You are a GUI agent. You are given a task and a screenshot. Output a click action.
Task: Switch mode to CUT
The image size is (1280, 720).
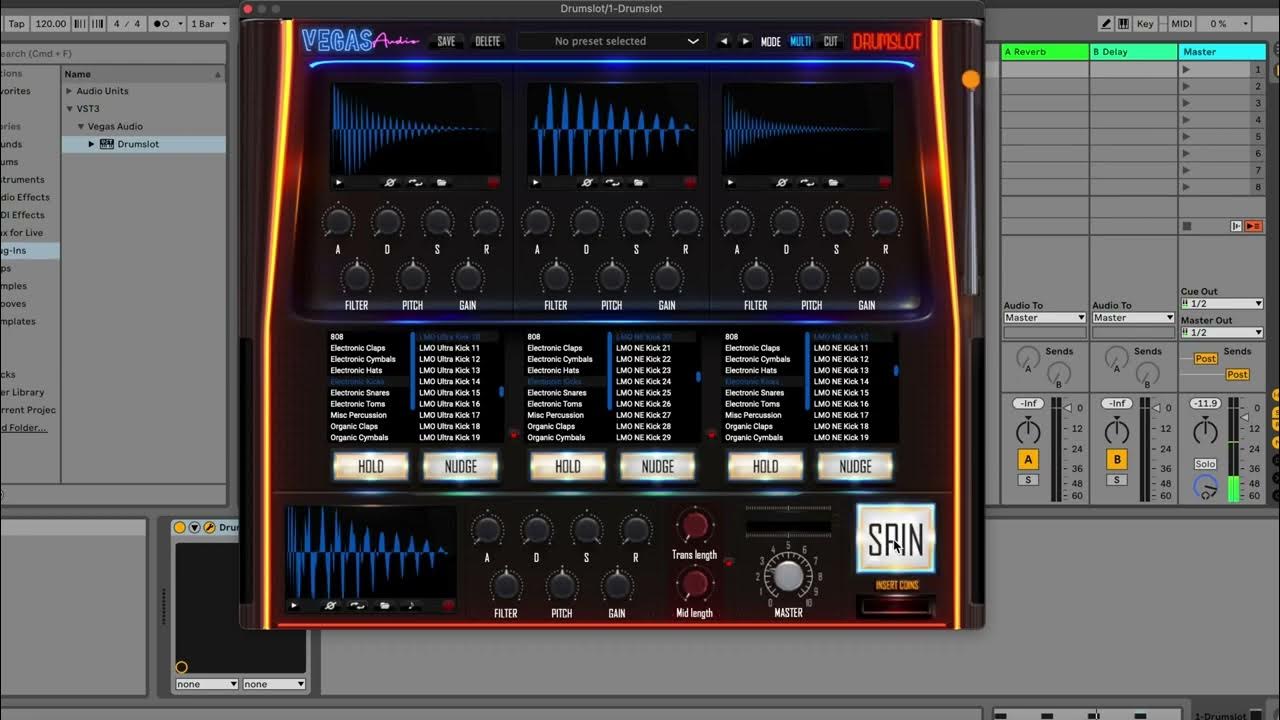point(831,41)
